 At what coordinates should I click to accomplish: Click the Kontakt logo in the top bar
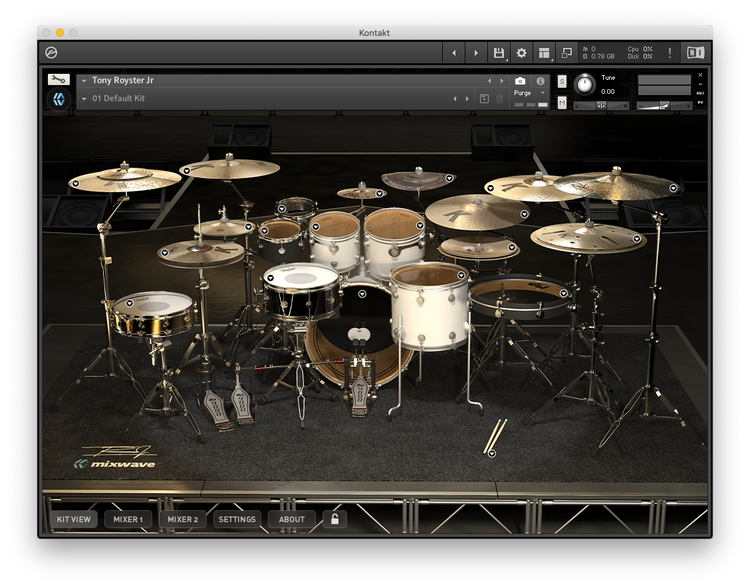point(51,53)
